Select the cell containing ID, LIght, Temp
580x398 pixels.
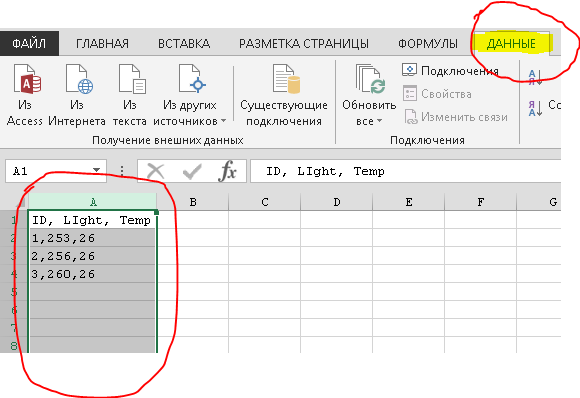click(92, 220)
